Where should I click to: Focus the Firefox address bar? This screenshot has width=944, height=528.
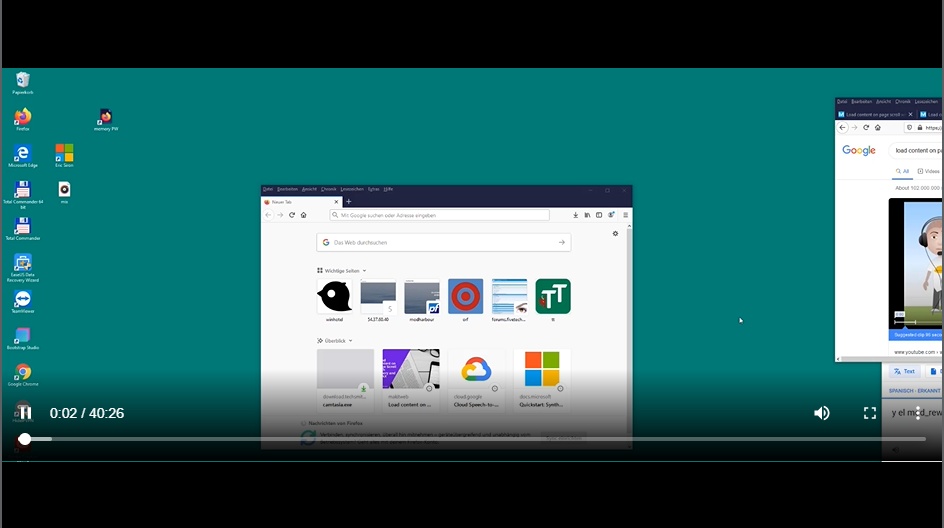point(439,215)
